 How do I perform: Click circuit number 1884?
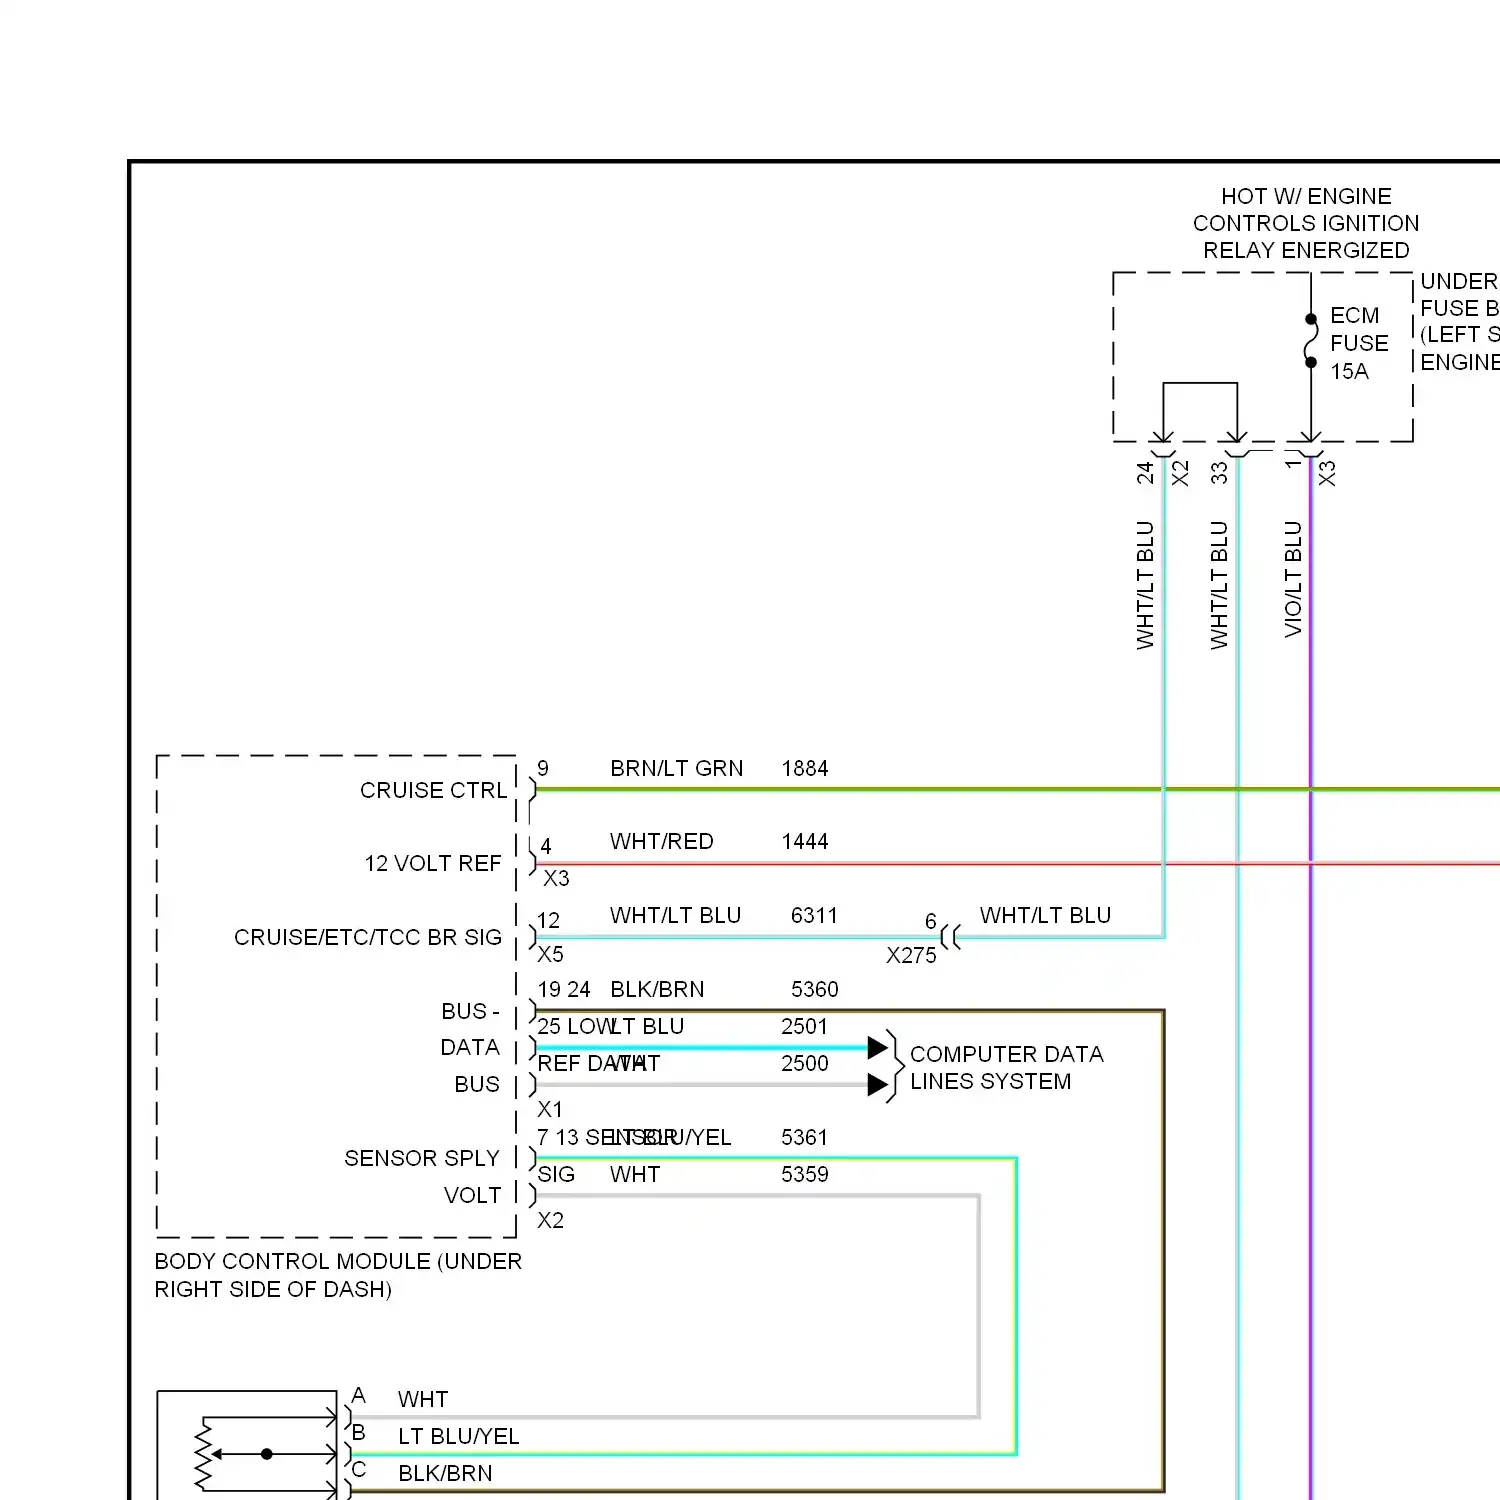coord(805,768)
